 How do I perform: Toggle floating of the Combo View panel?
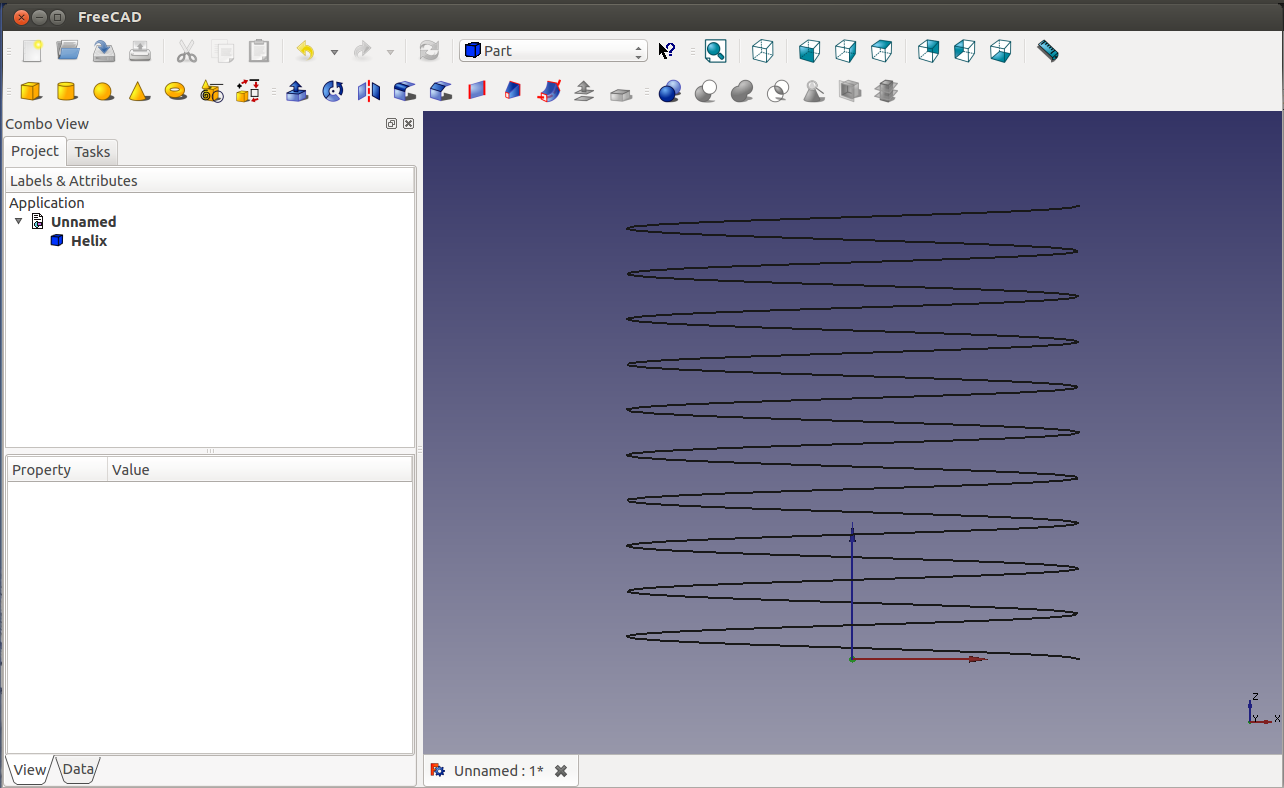click(392, 124)
